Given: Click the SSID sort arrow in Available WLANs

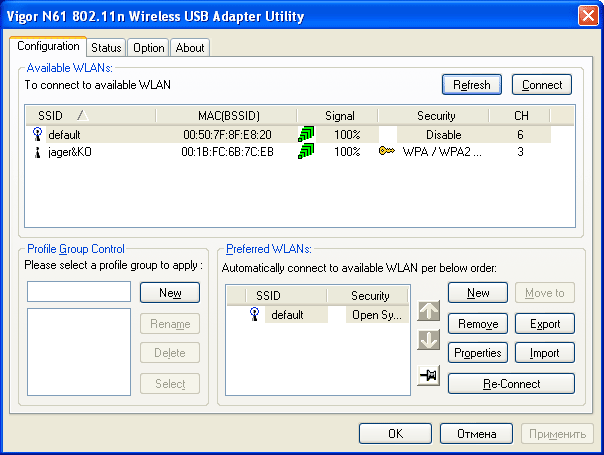Looking at the screenshot, I should click(x=82, y=115).
